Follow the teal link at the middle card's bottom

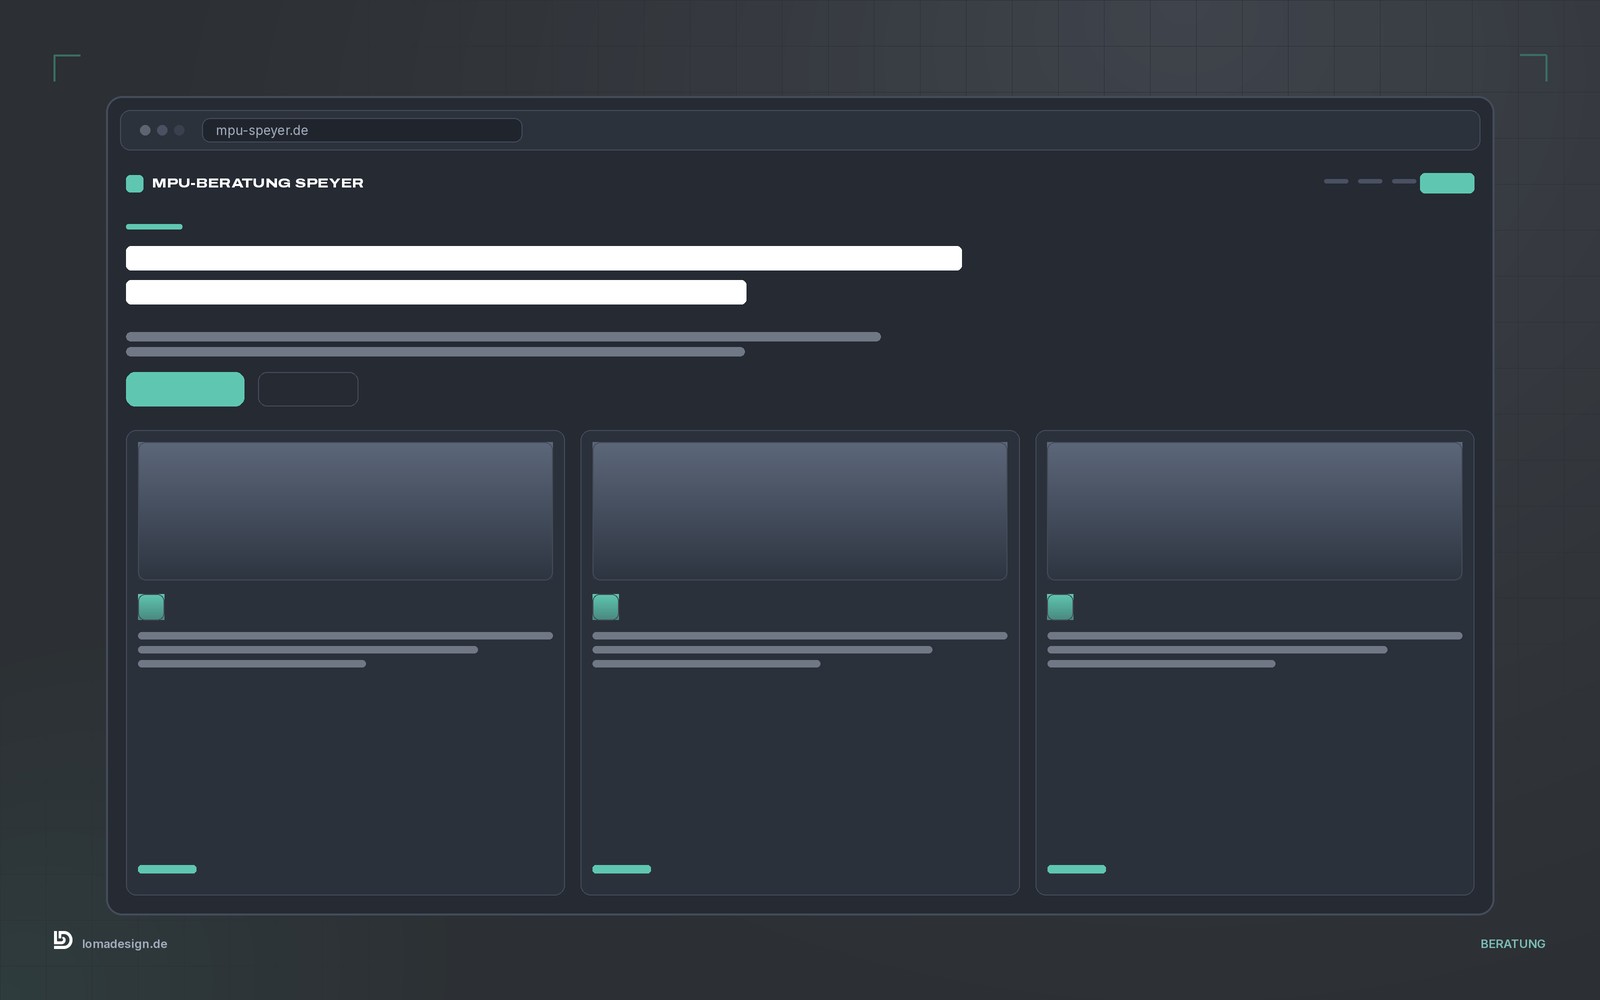click(622, 869)
